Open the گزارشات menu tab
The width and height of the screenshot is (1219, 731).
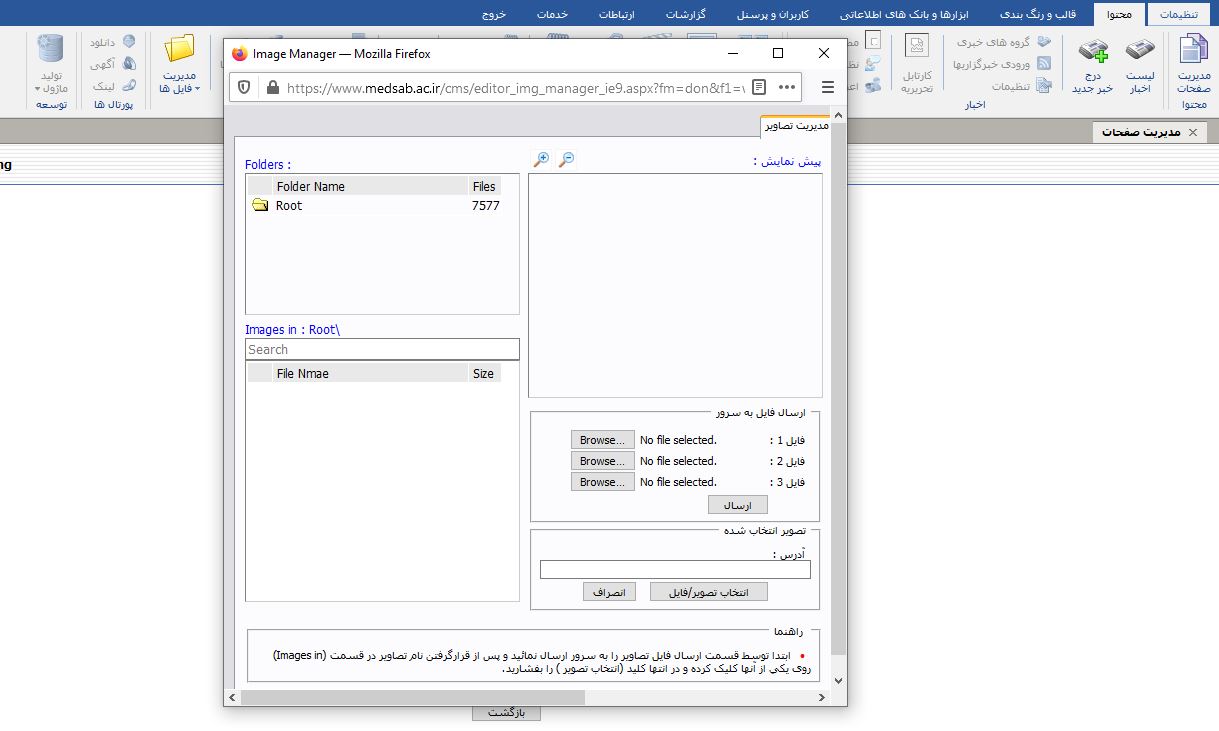[685, 14]
